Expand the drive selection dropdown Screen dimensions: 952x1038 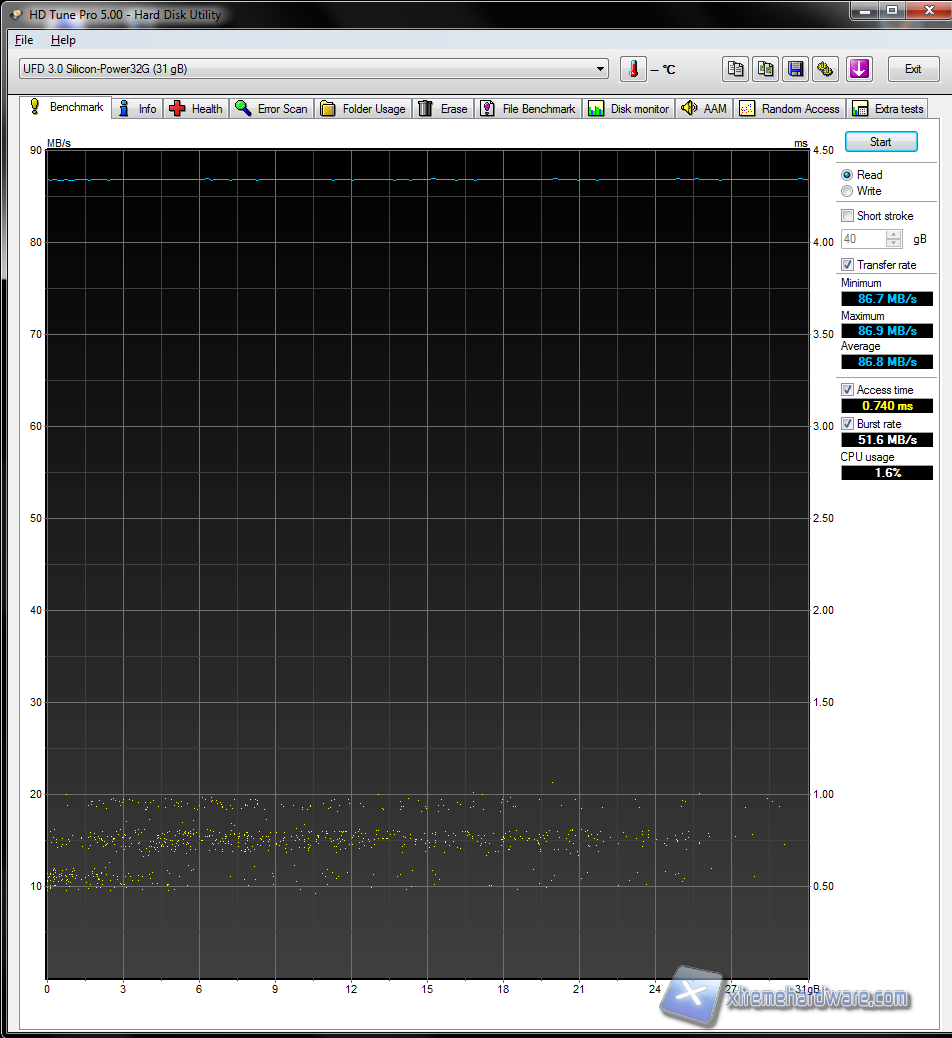tap(600, 69)
